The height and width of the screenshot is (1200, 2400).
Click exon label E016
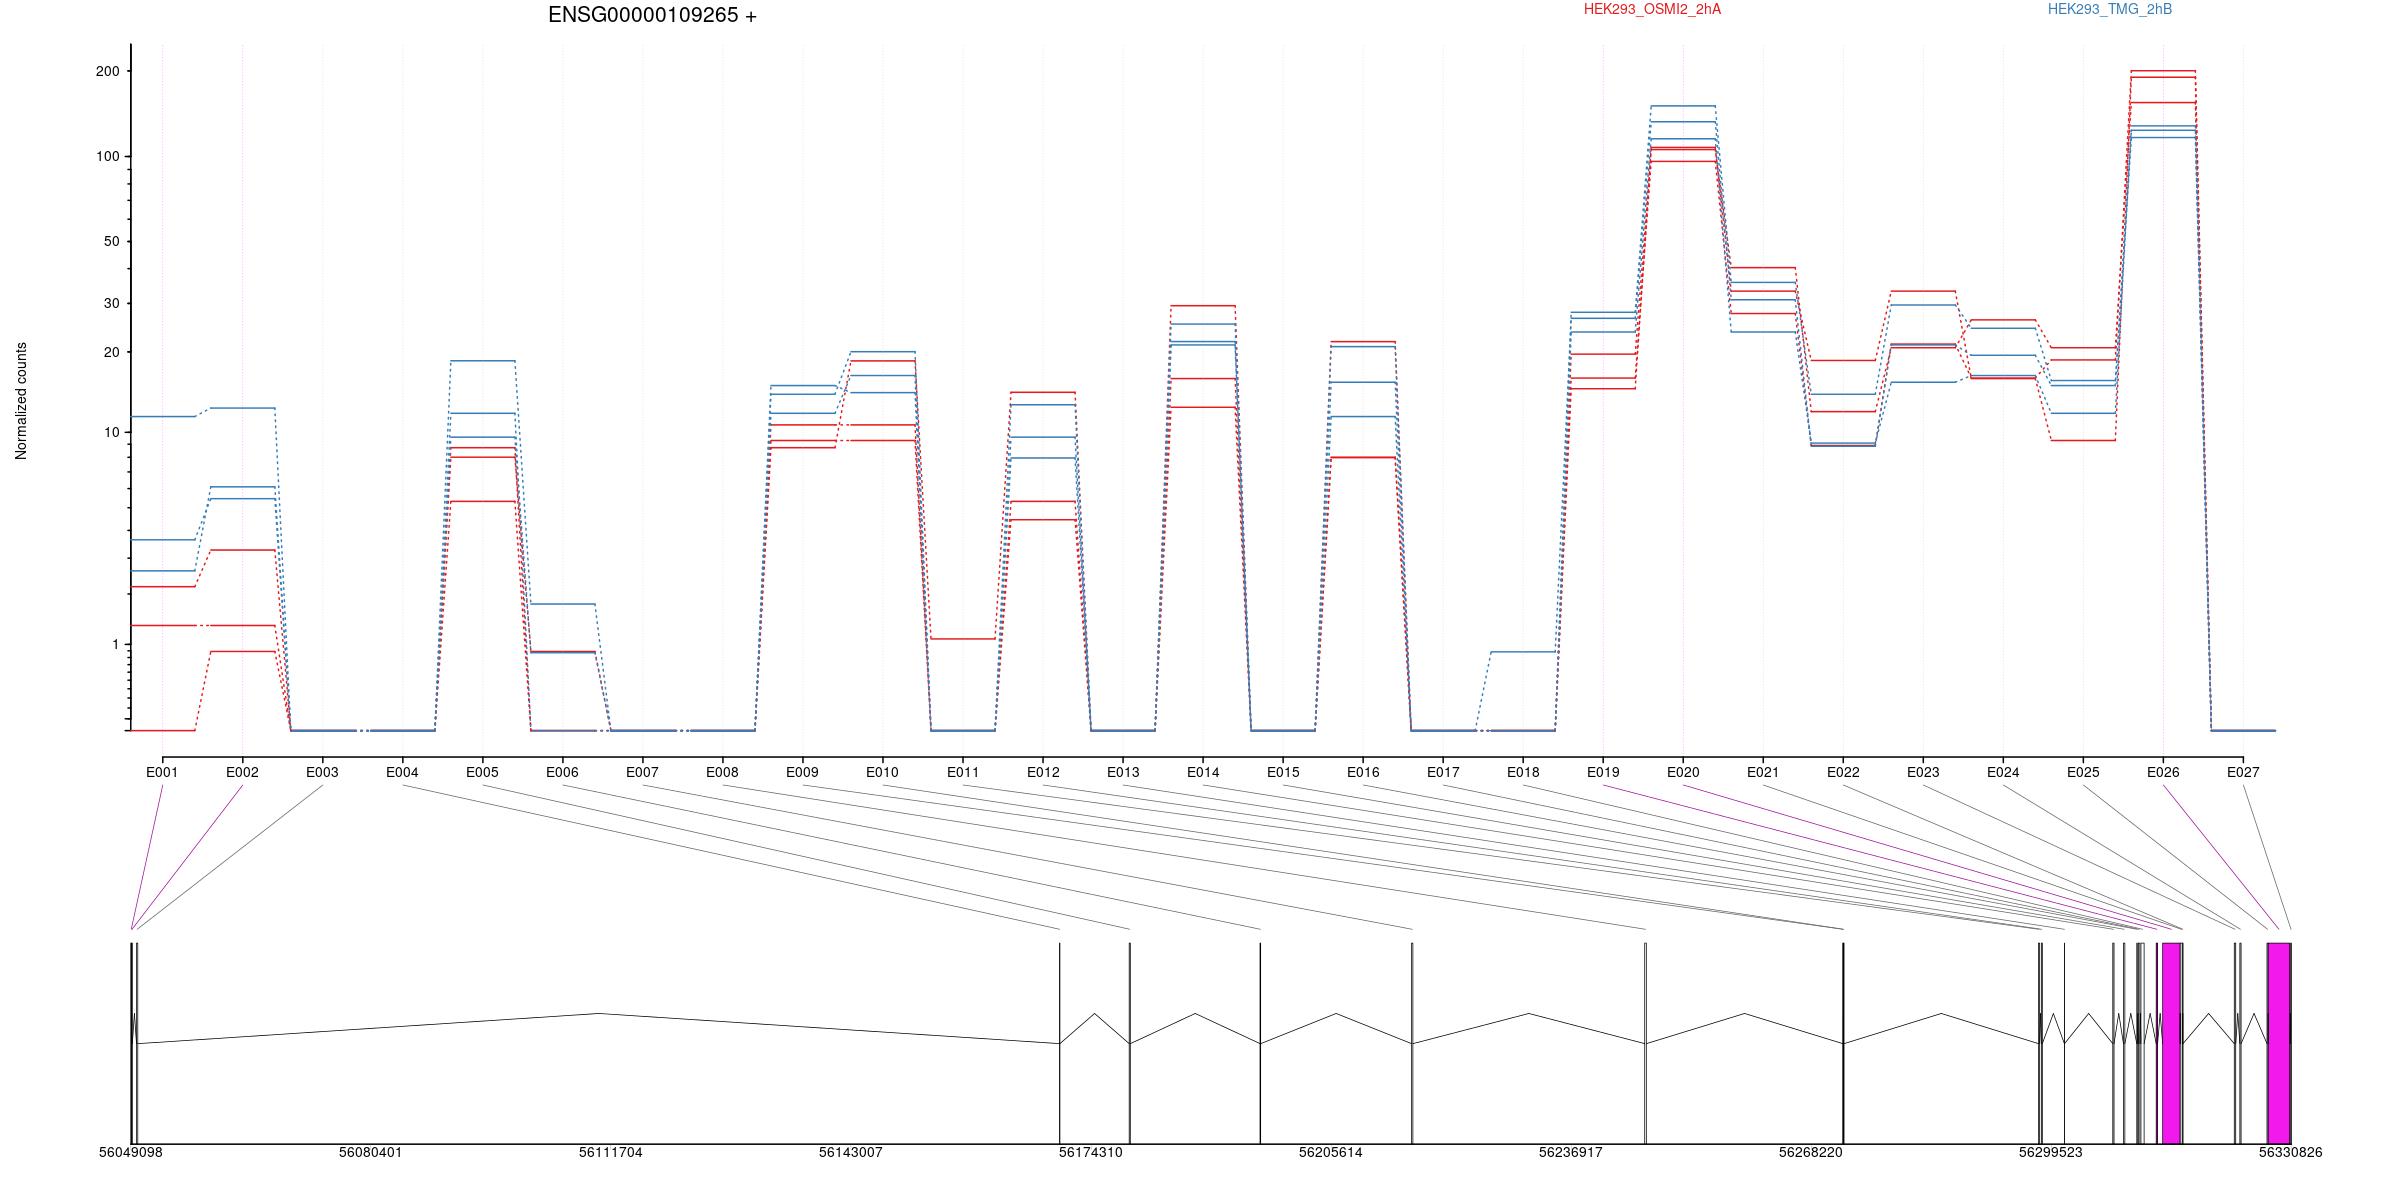click(x=1363, y=772)
